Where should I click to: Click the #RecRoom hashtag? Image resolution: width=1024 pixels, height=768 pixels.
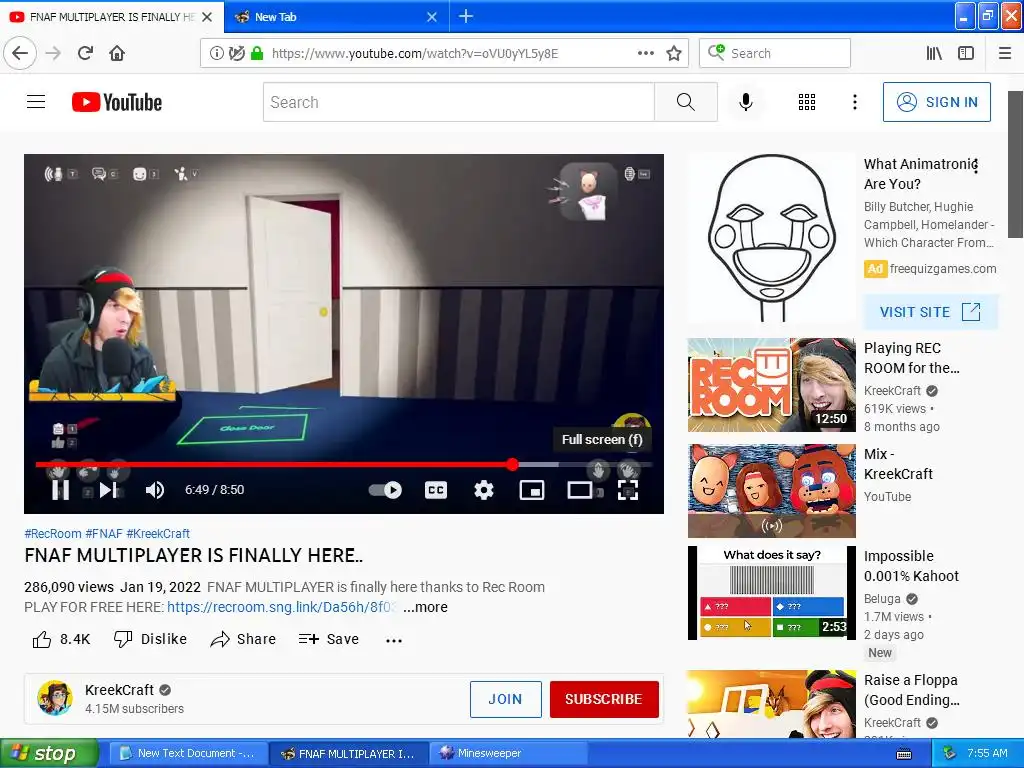tap(53, 534)
